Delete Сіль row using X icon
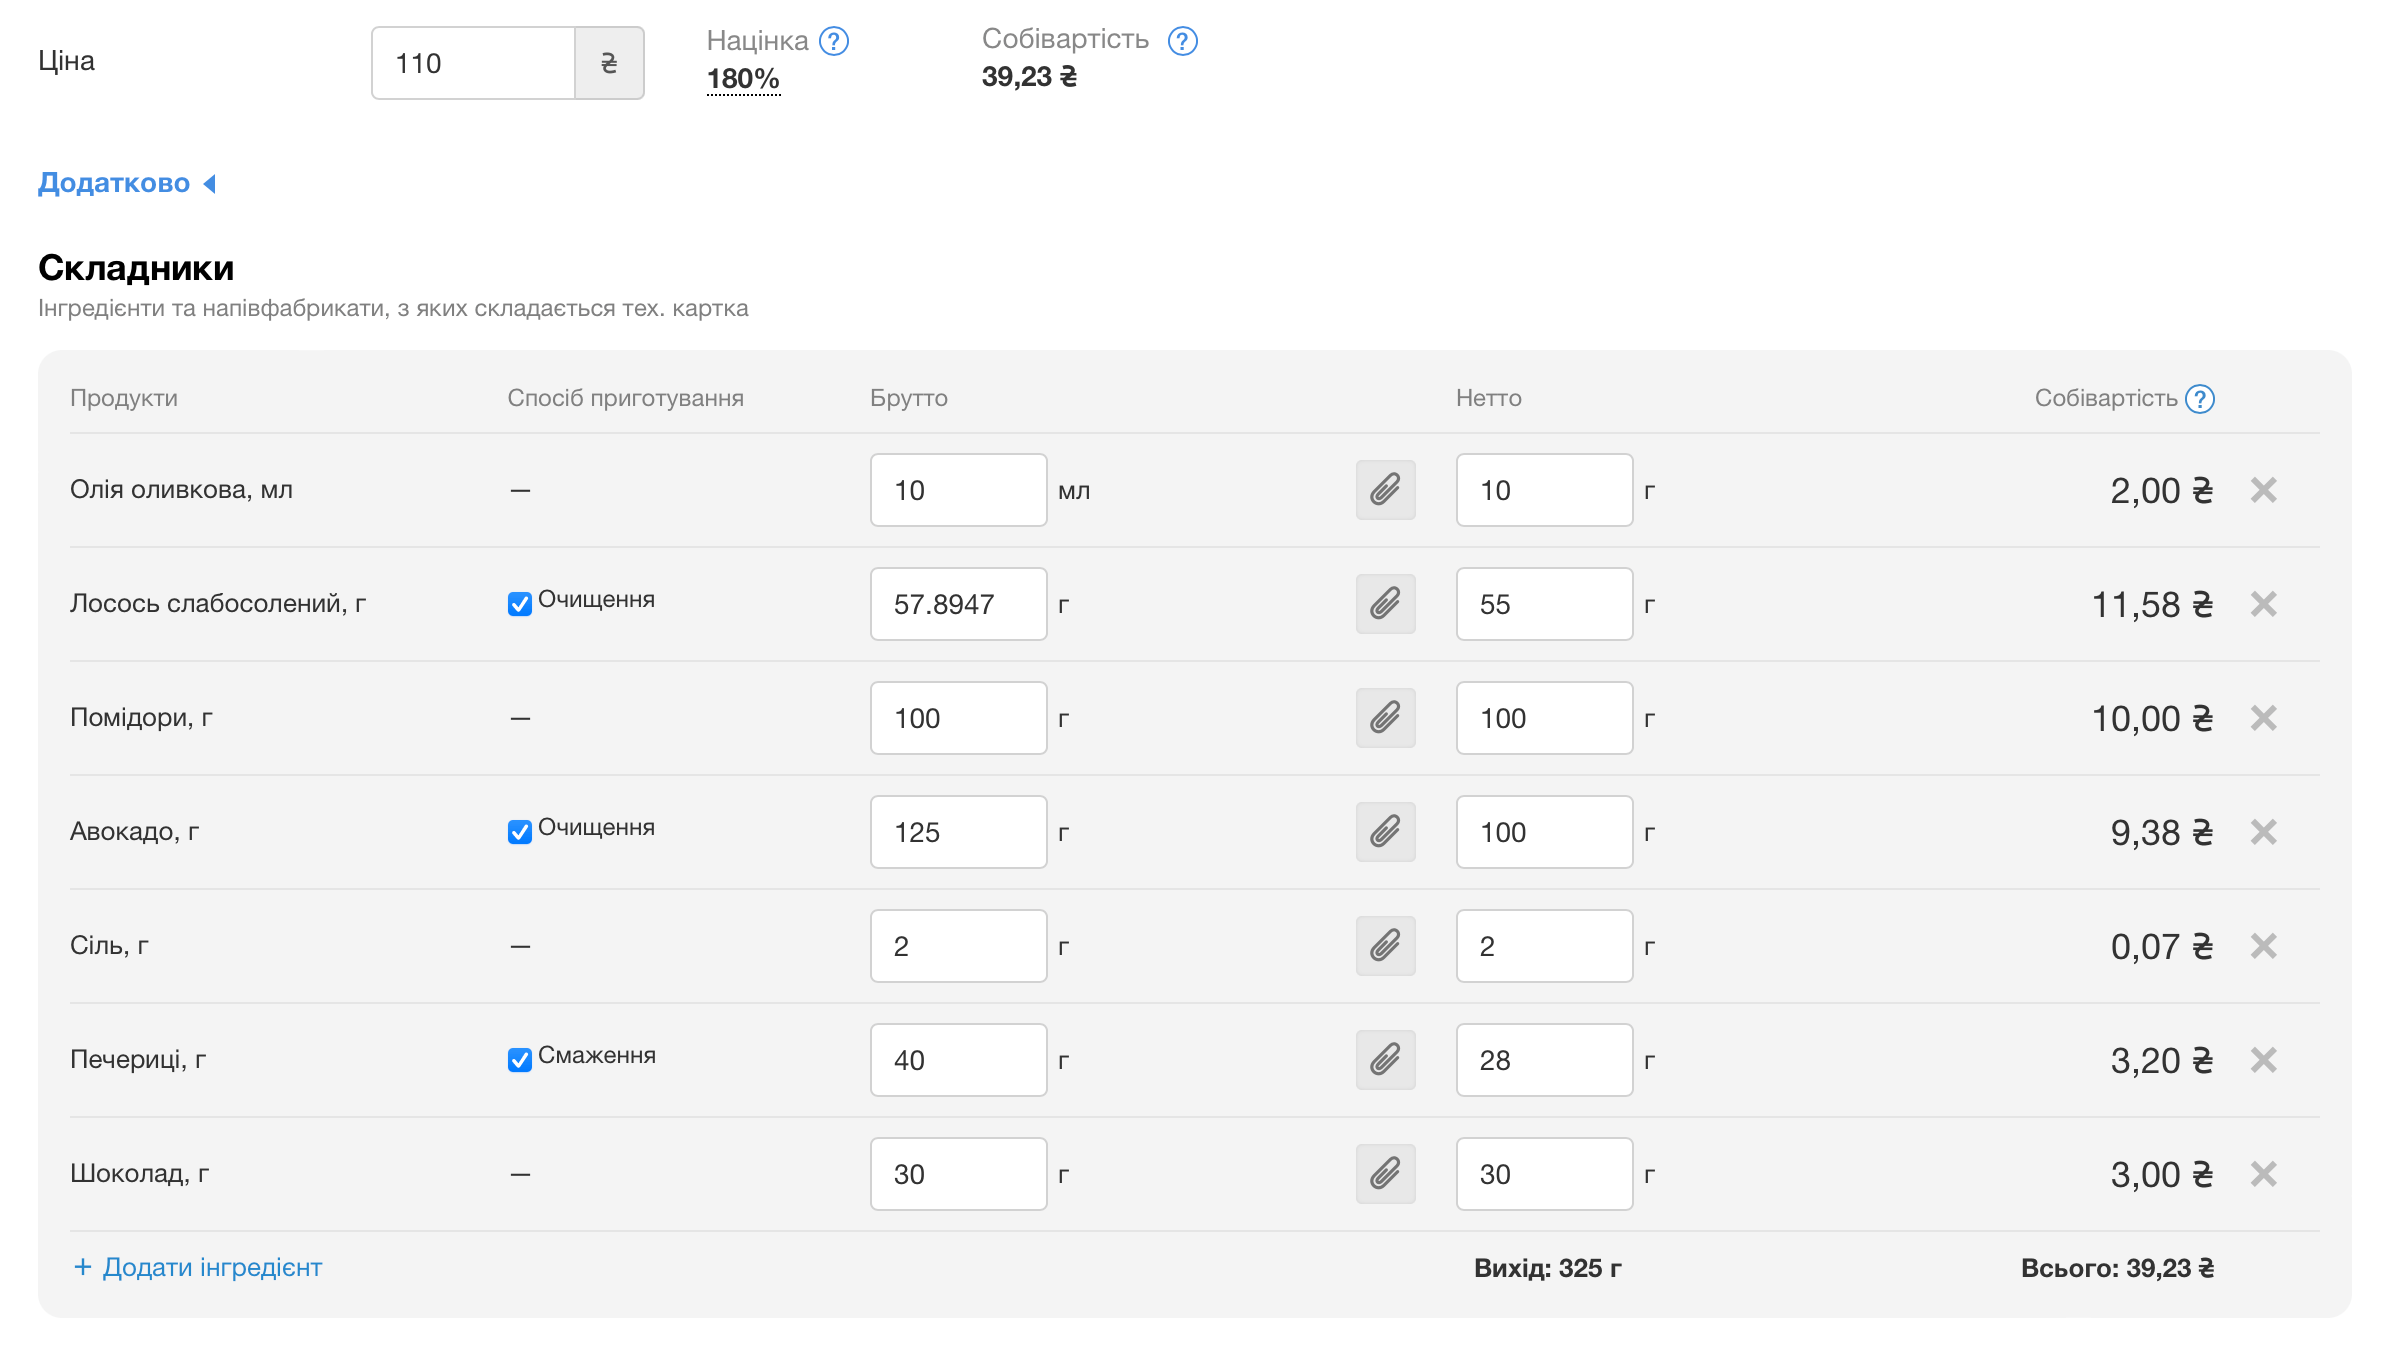The height and width of the screenshot is (1350, 2382). pos(2263,946)
